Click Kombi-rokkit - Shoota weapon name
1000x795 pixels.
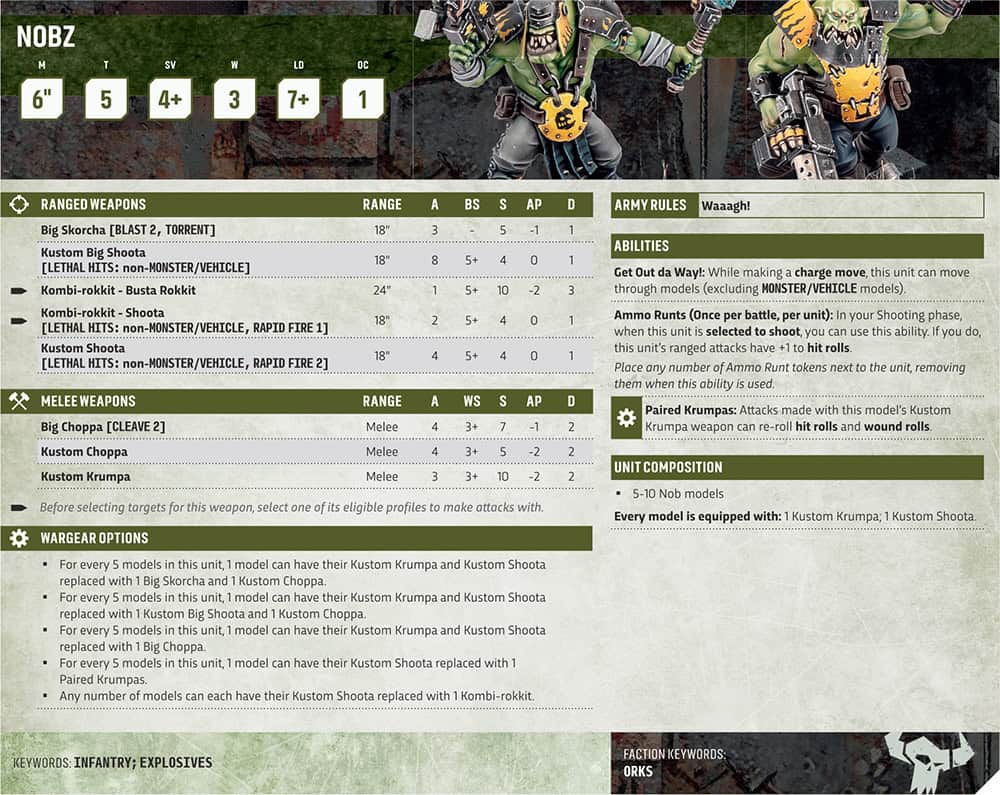click(x=102, y=312)
